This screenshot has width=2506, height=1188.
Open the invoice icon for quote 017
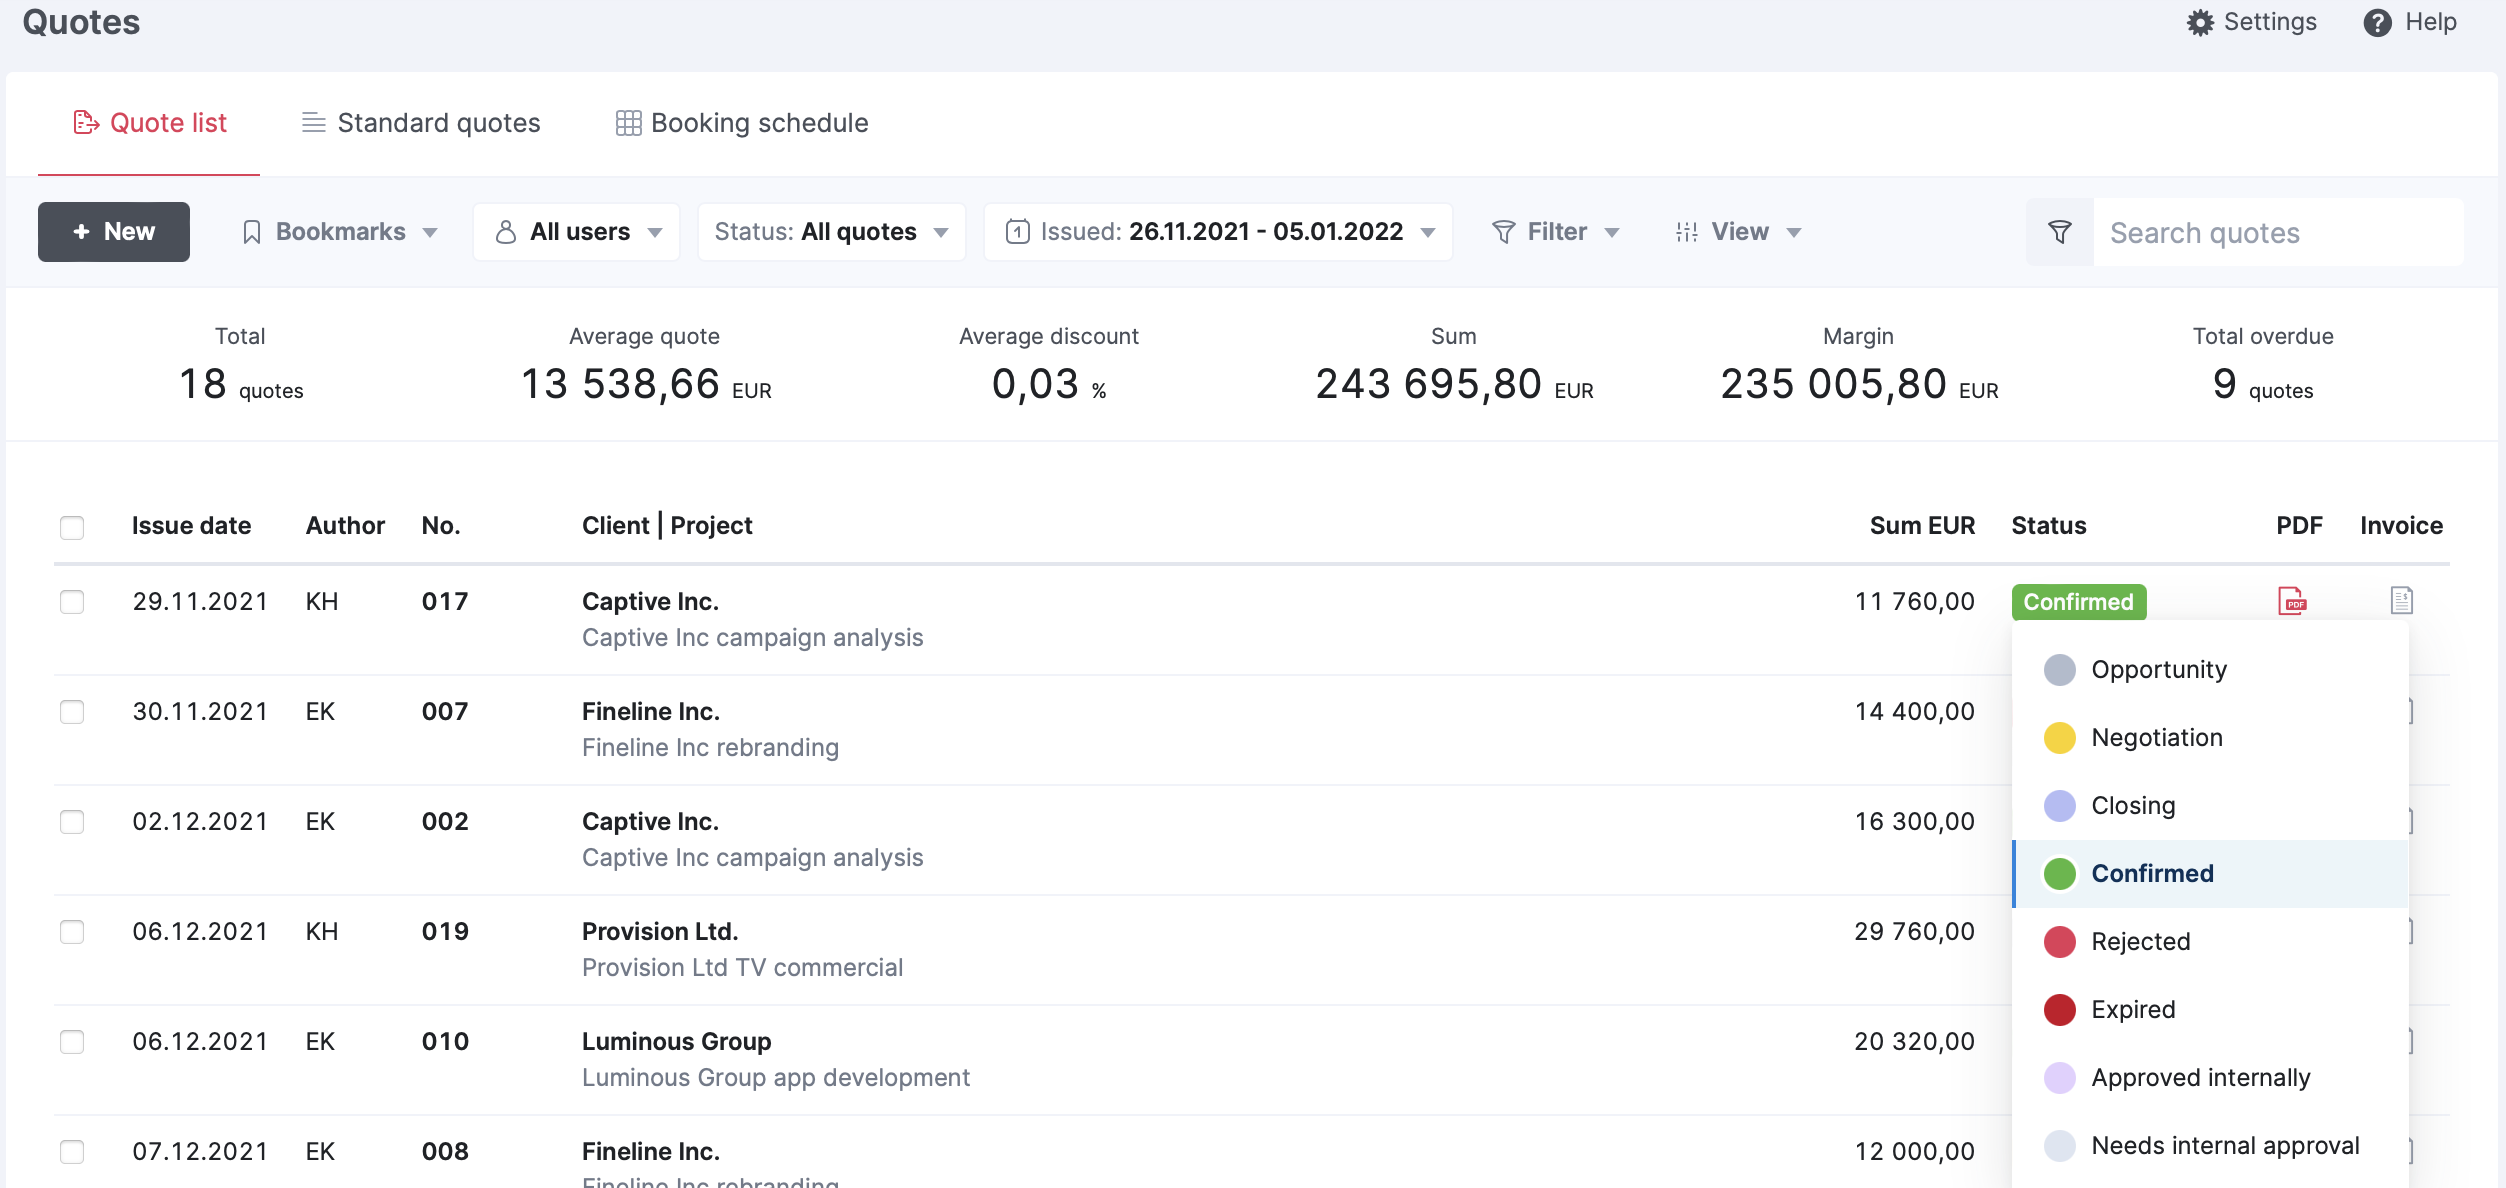2401,600
